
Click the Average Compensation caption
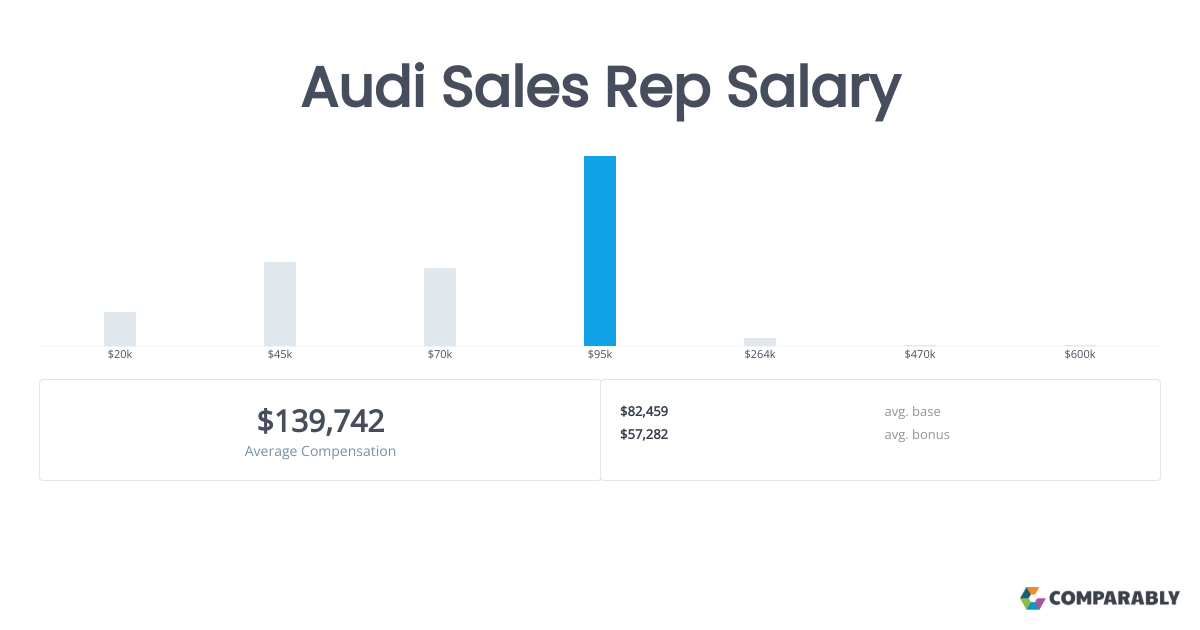320,451
